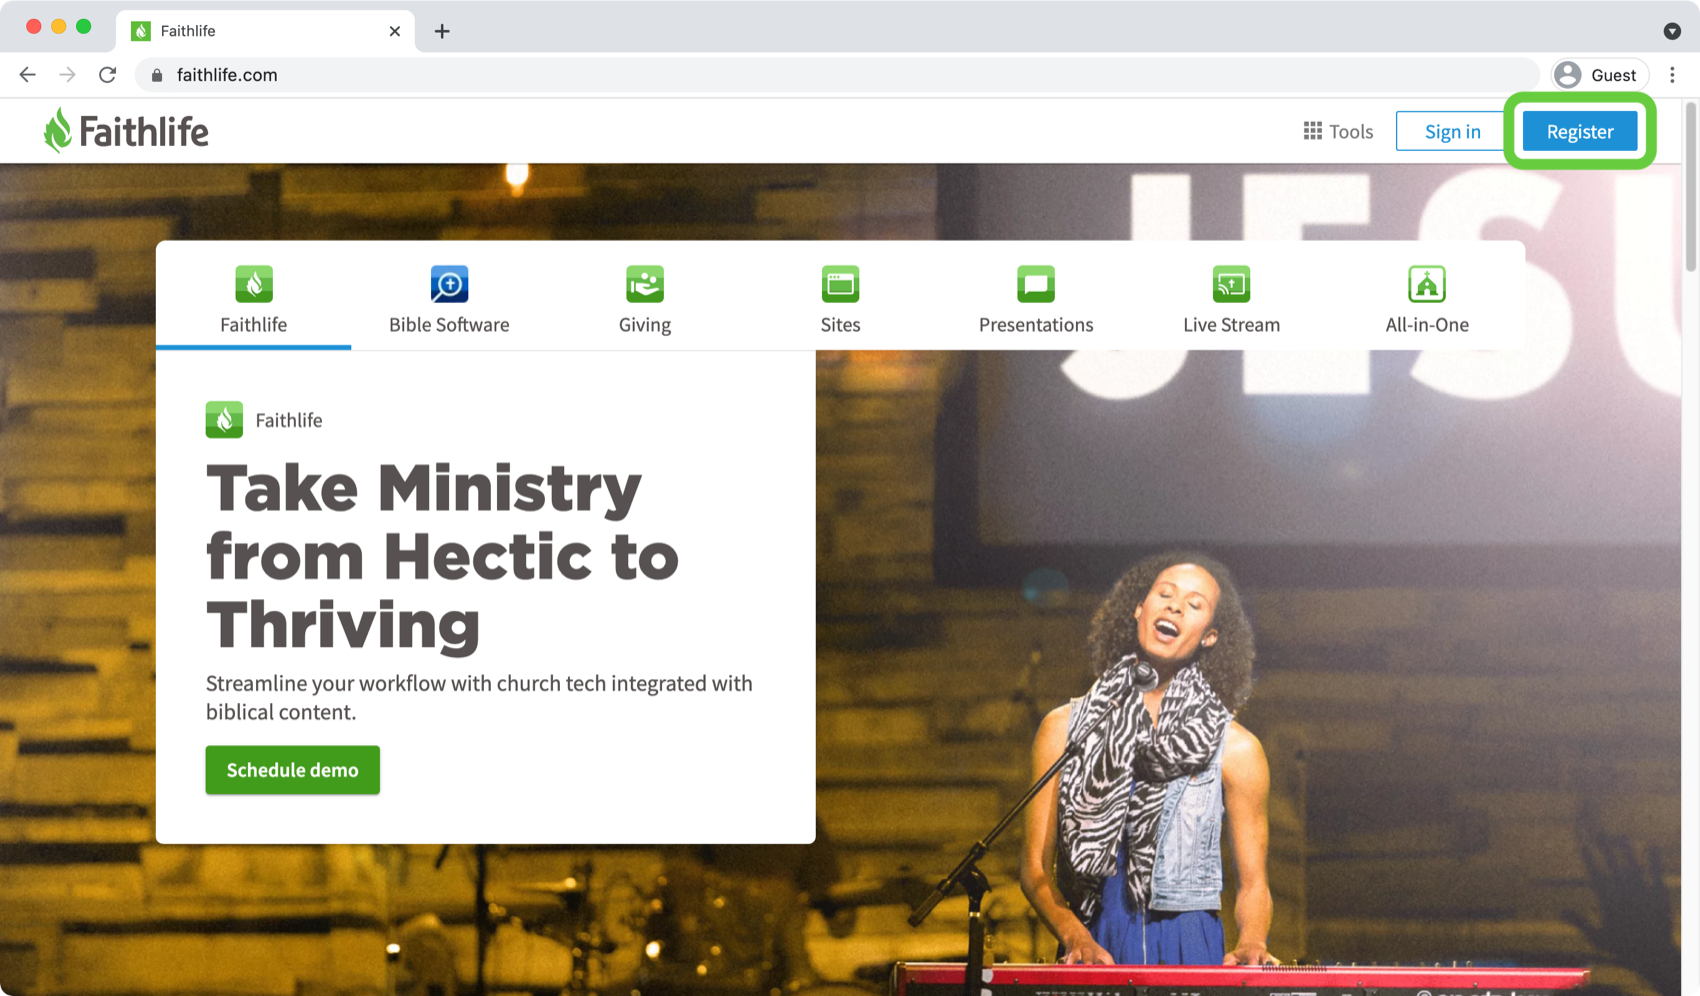Reload the page with the refresh icon
Screen dimensions: 1700x996
point(107,75)
